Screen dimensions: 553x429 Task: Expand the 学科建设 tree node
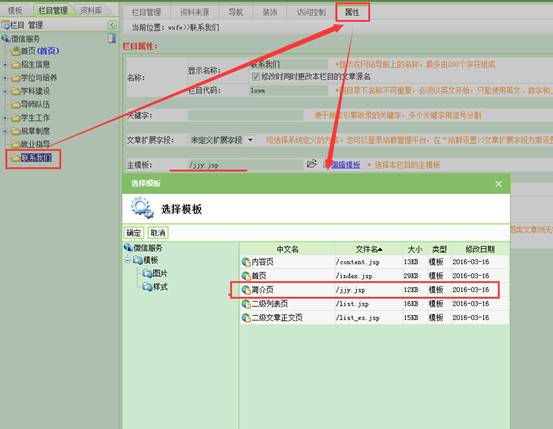point(5,91)
